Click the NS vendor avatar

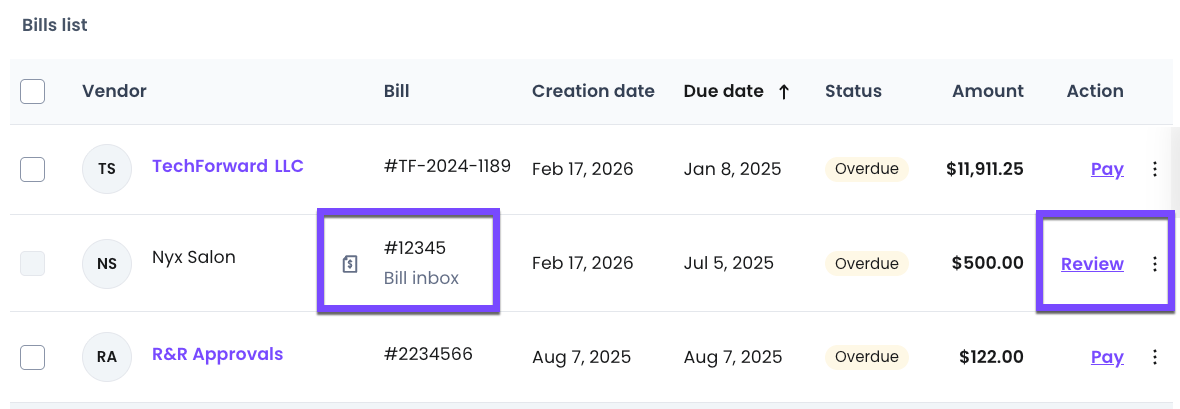(x=107, y=264)
